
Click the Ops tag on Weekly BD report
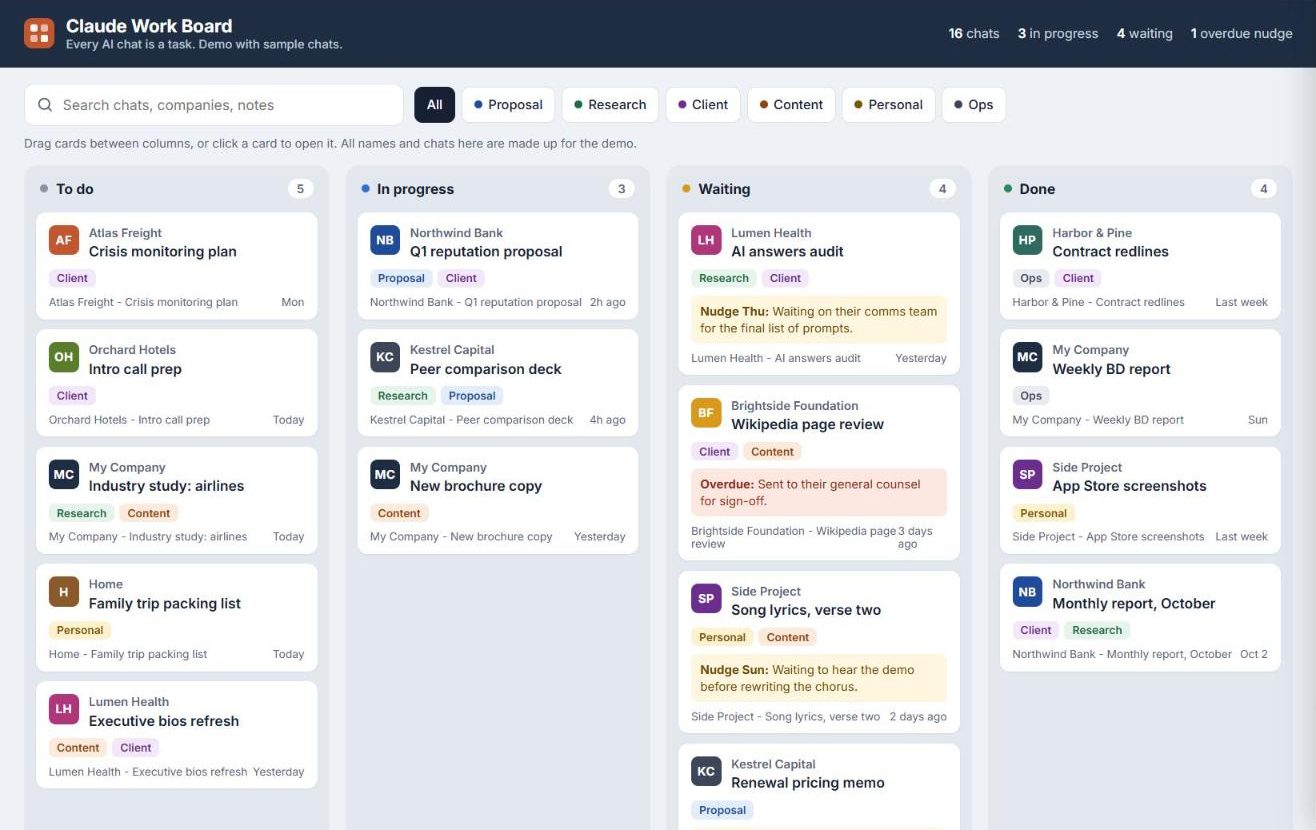(1031, 395)
